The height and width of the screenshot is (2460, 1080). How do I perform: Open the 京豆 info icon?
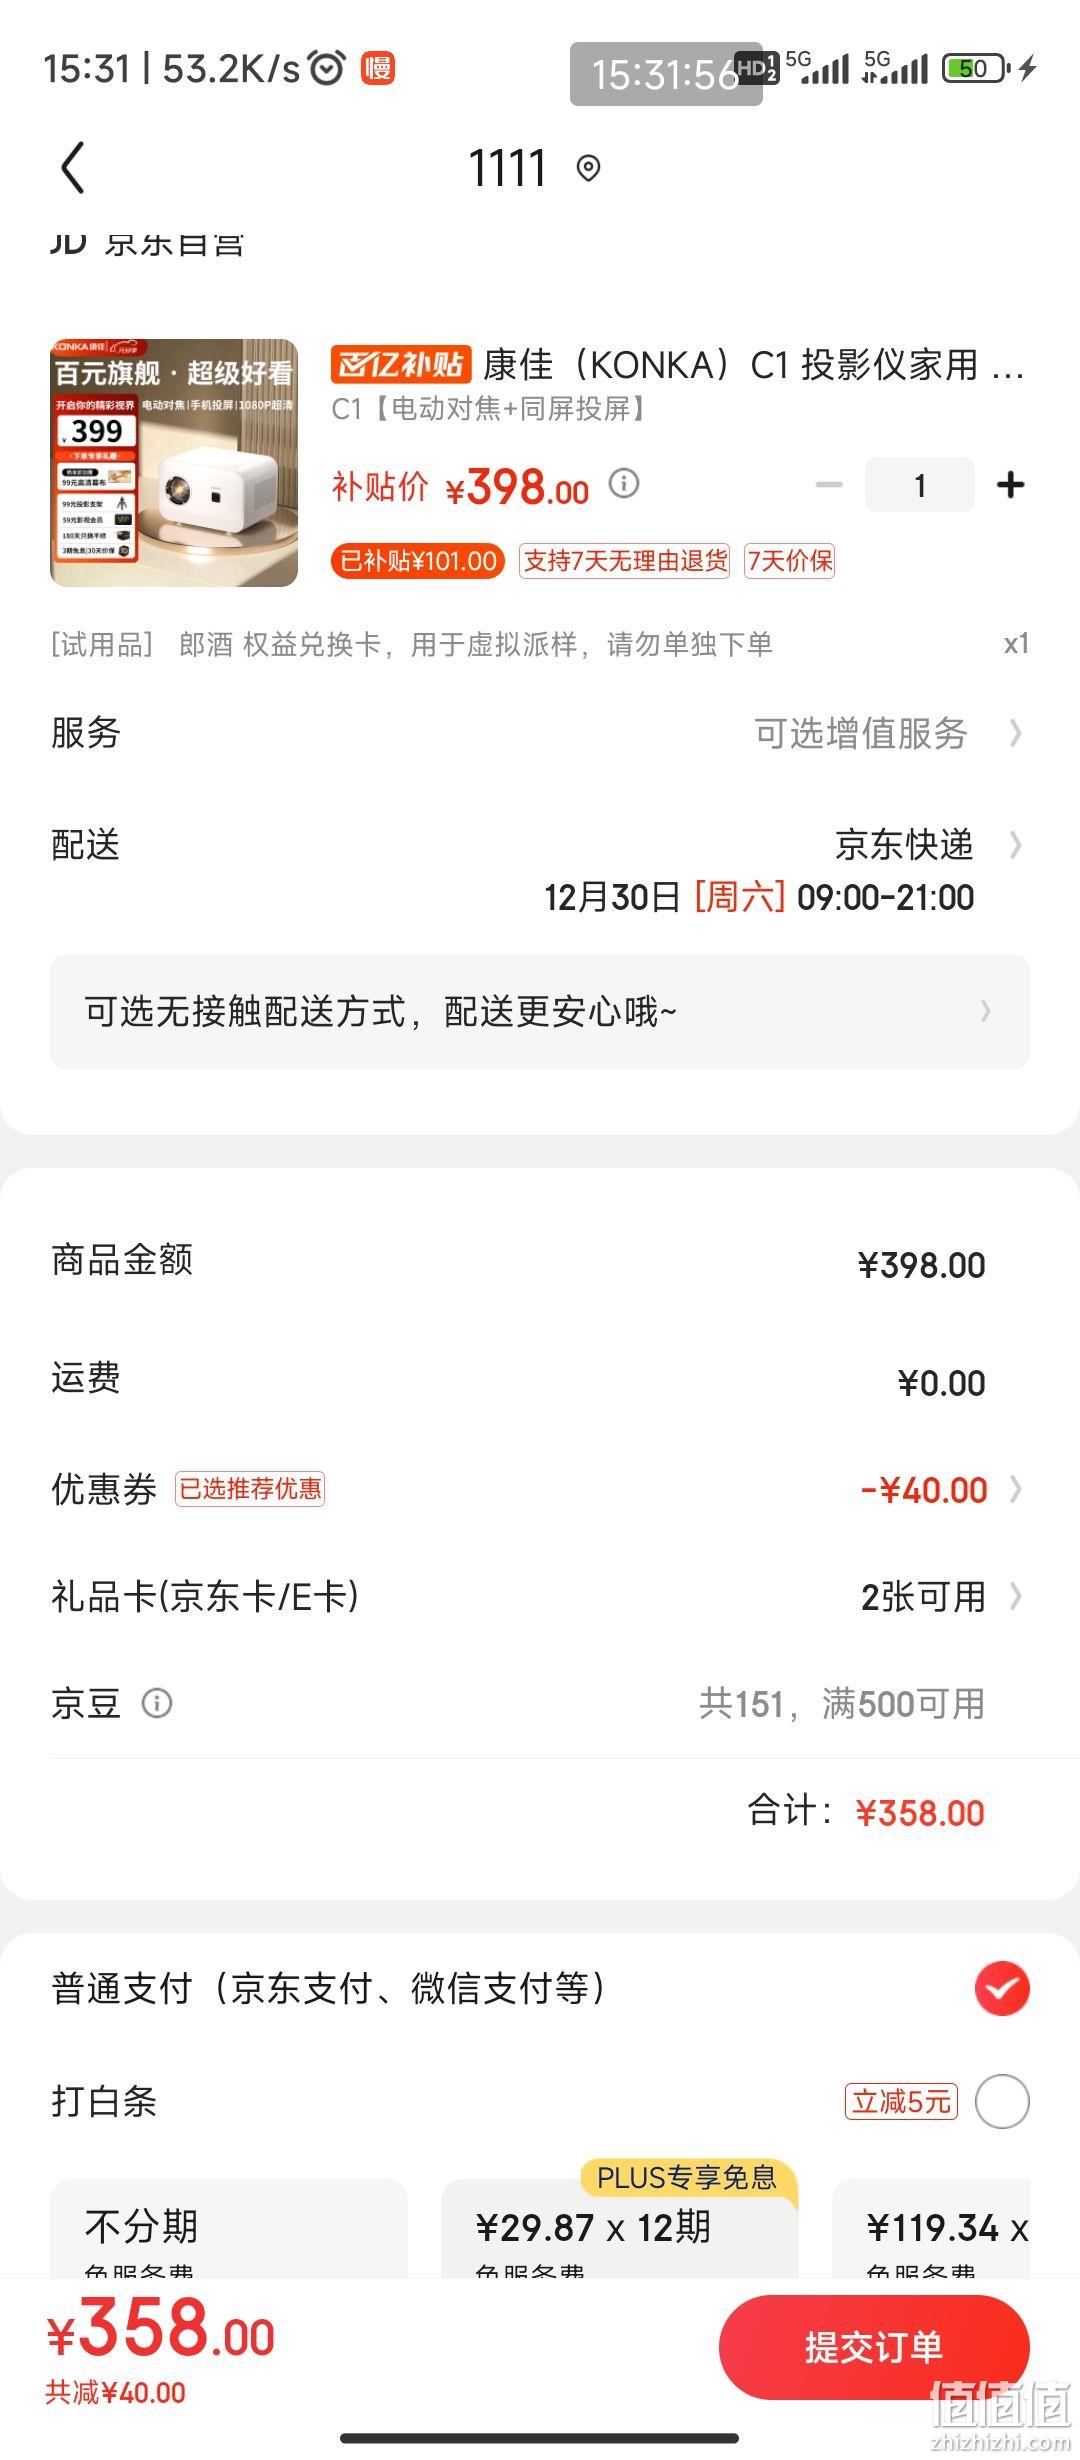[x=157, y=1703]
